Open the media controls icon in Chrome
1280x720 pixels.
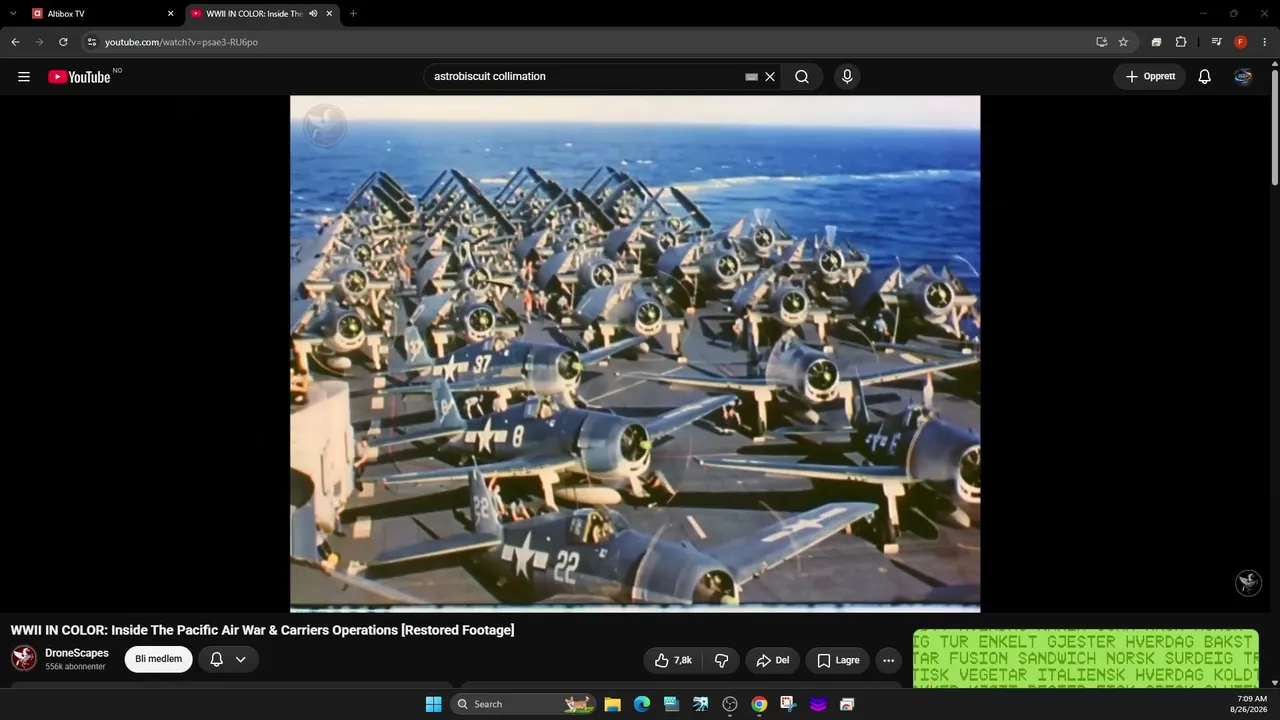pos(1216,42)
